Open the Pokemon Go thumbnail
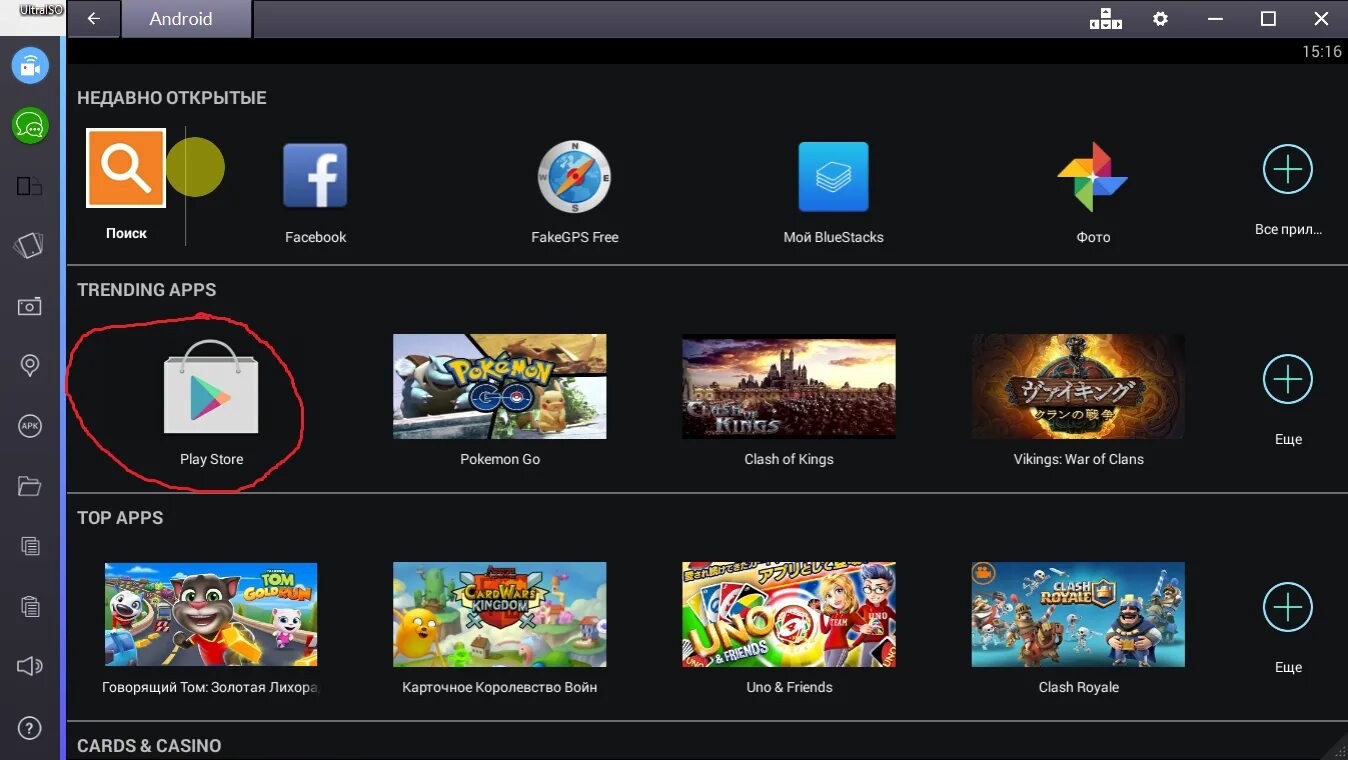This screenshot has height=760, width=1348. (500, 386)
